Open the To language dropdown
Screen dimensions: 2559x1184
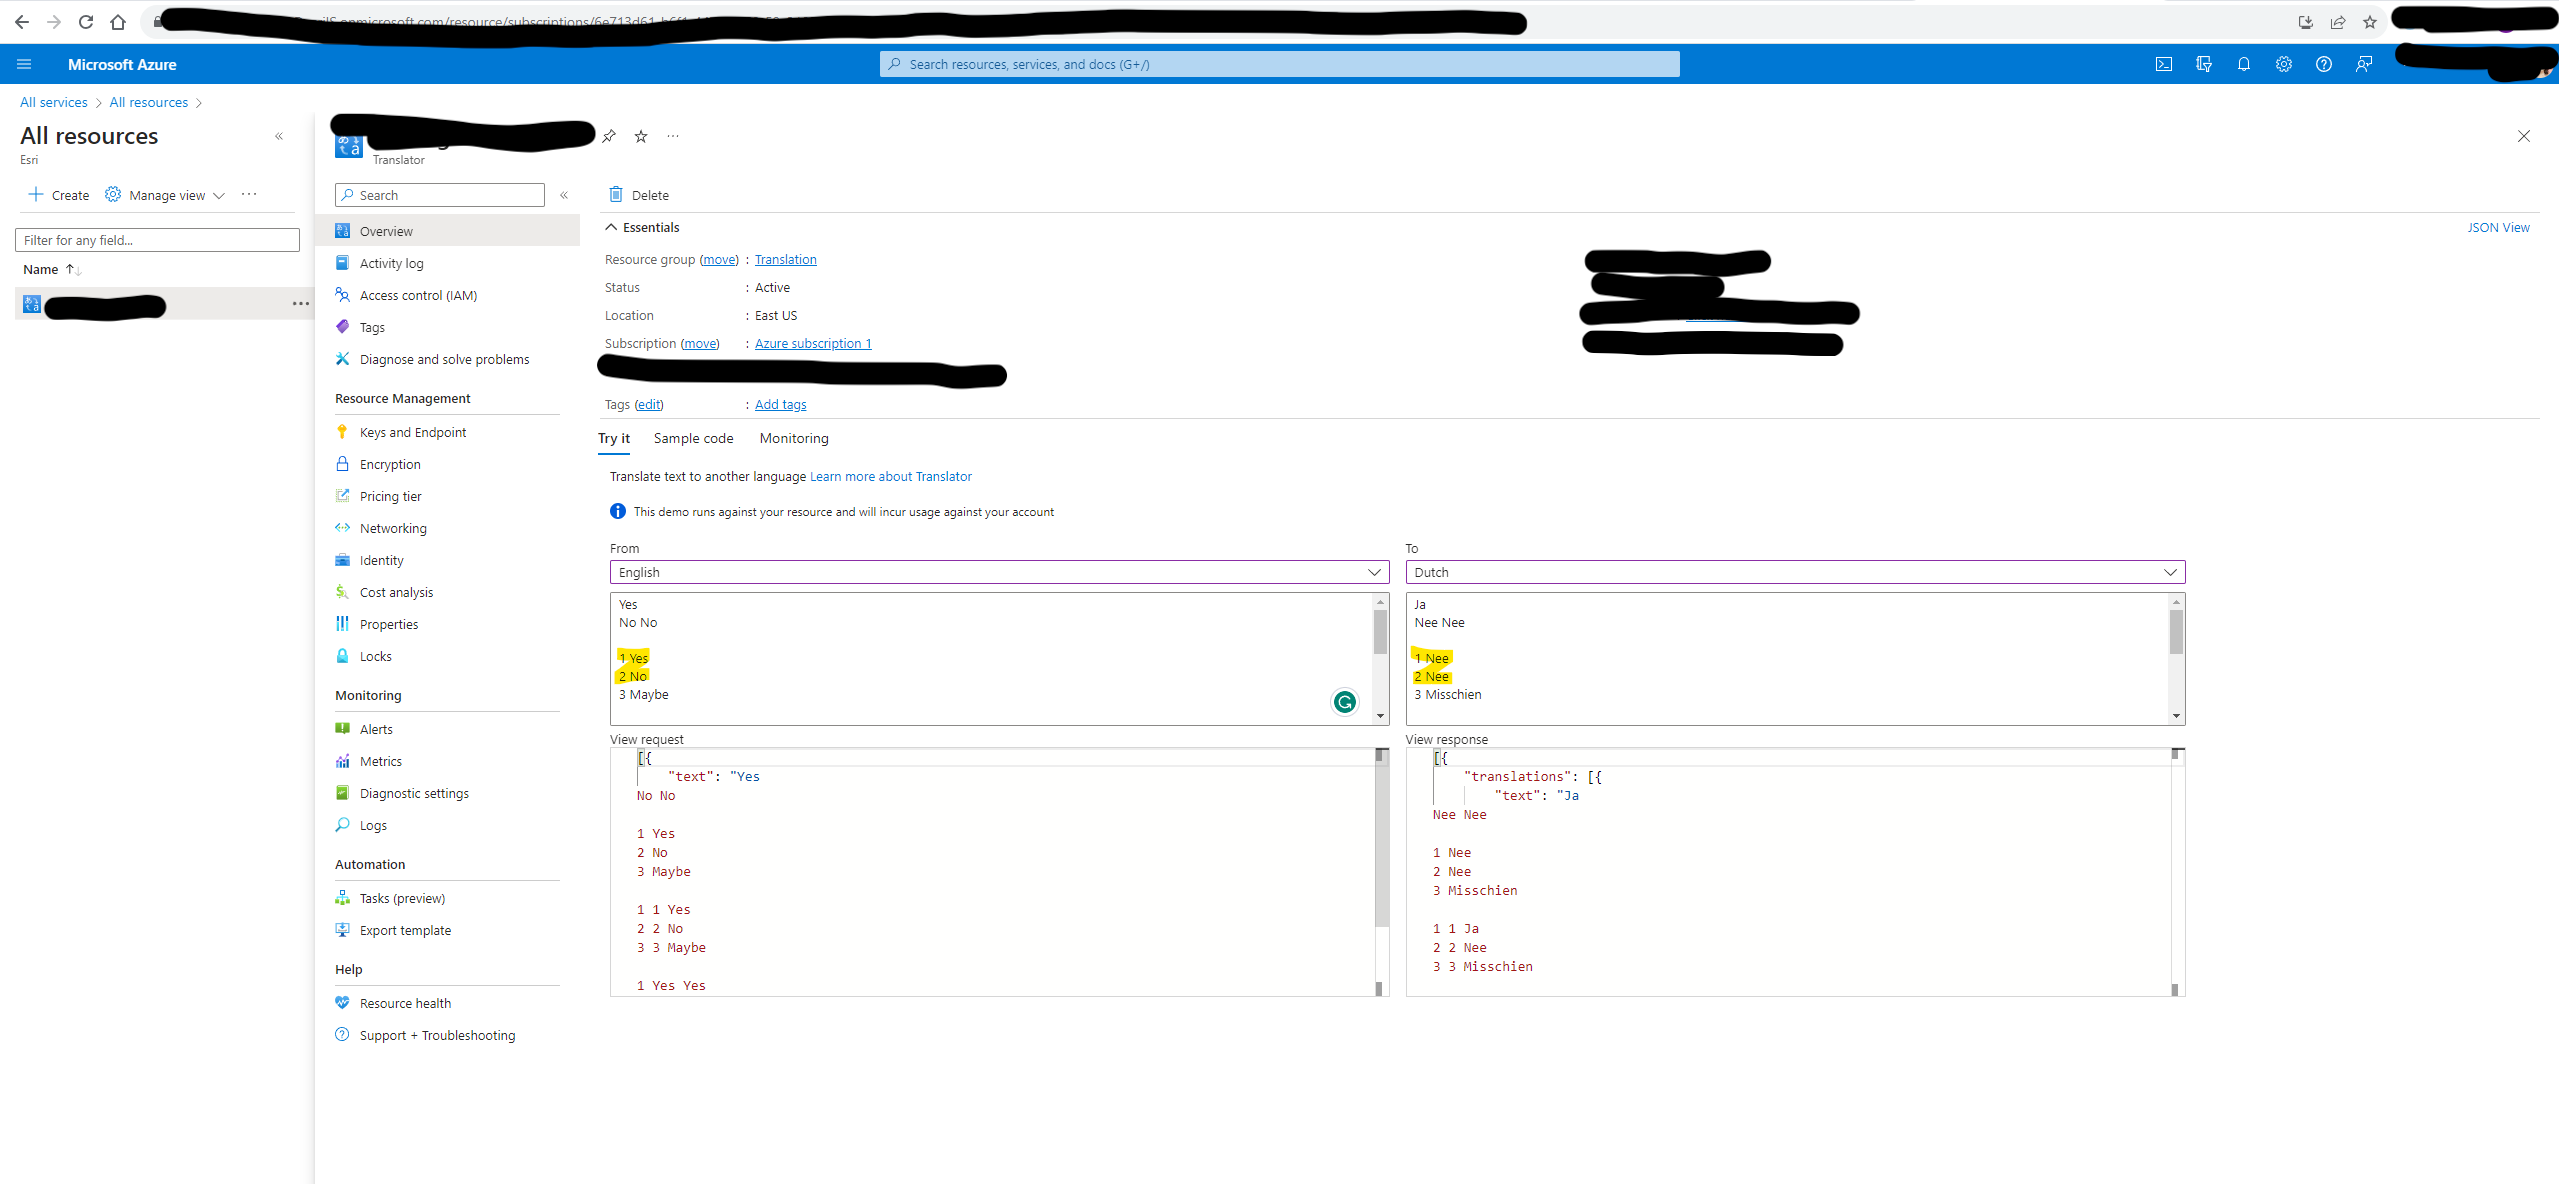1795,572
